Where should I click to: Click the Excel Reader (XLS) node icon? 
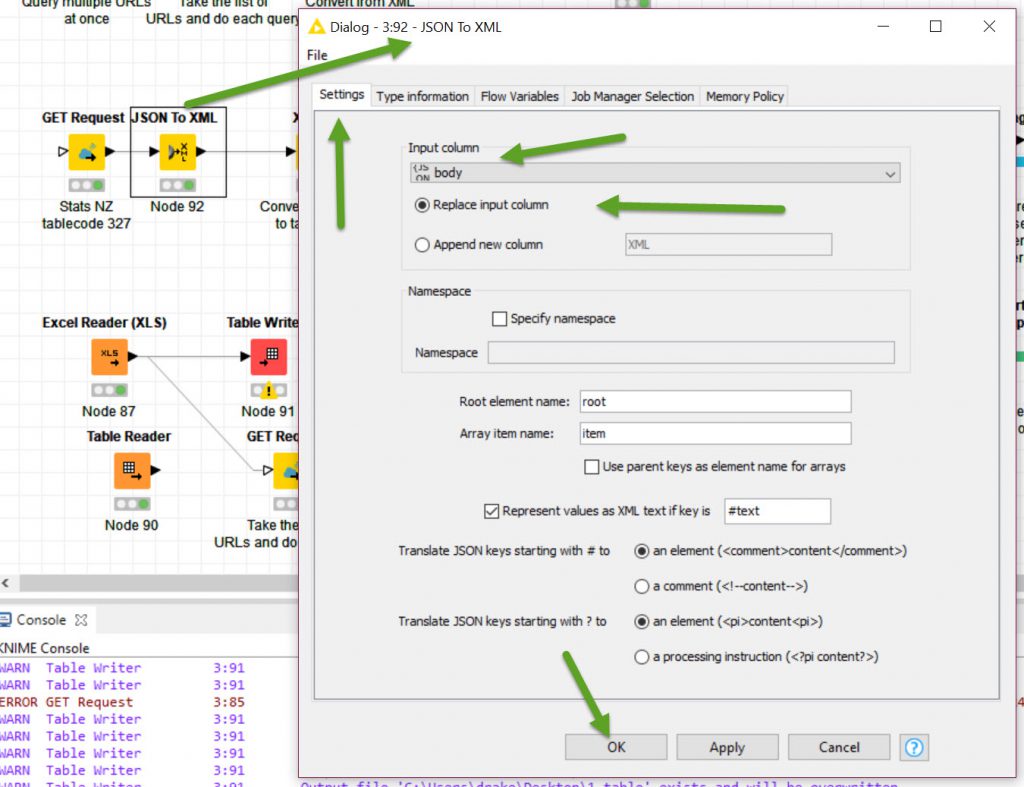click(x=109, y=357)
